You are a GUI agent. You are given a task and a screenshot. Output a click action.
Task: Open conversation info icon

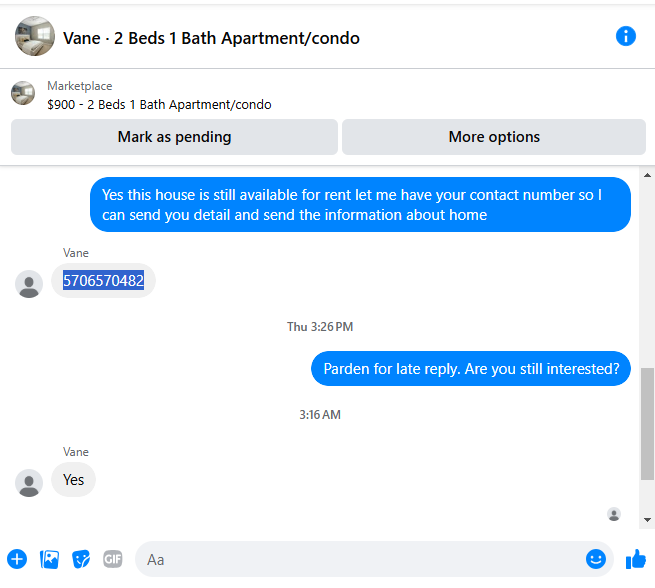pos(625,36)
